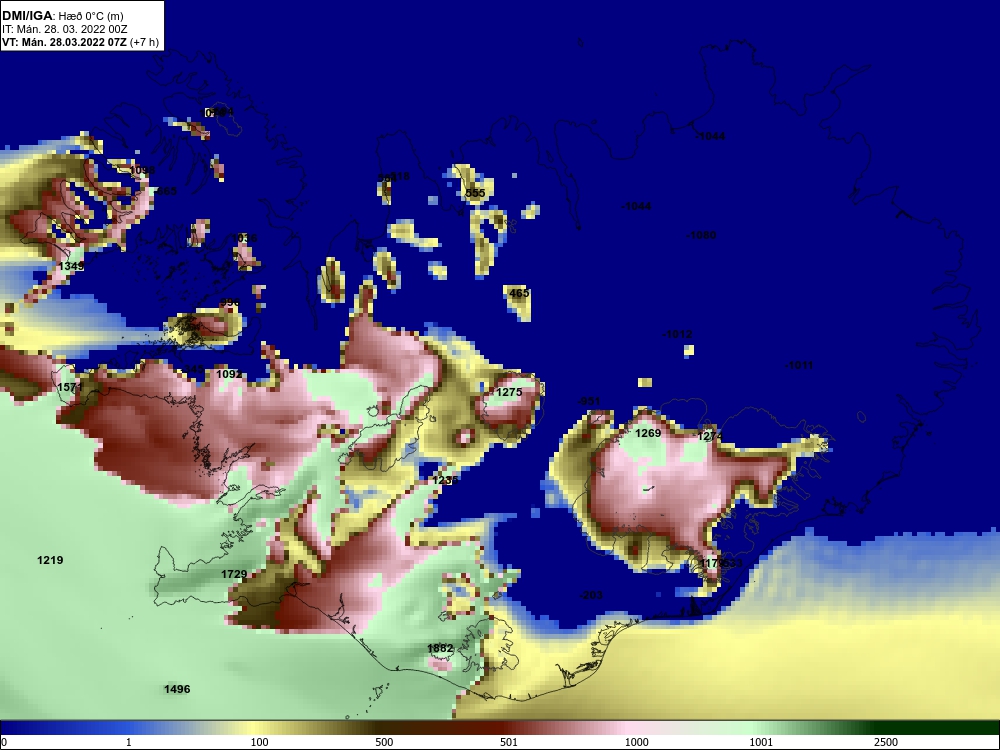The height and width of the screenshot is (750, 1000).
Task: Click the map value label 1882
Action: point(440,648)
